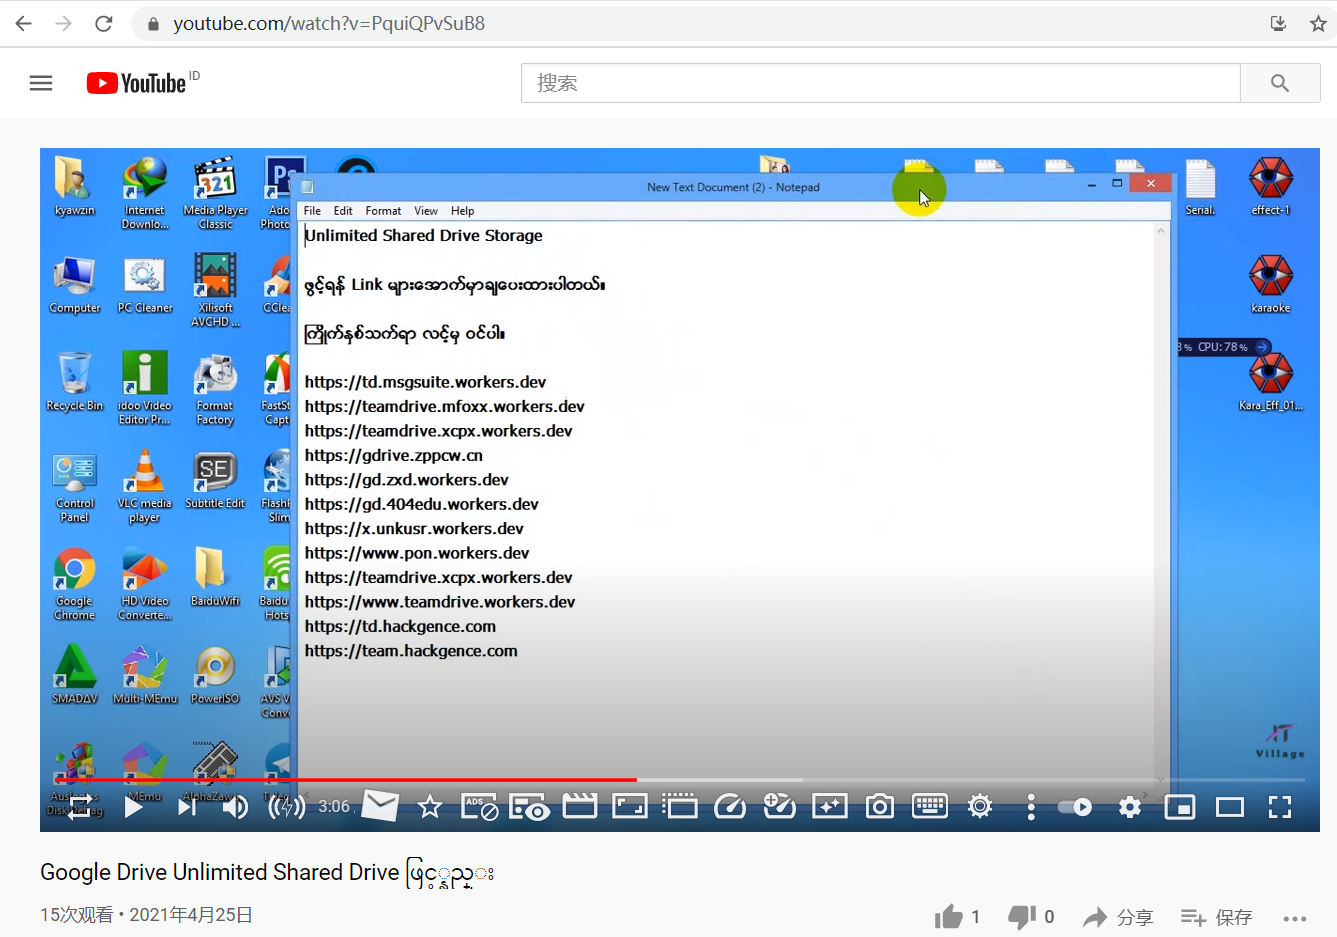Take a screenshot with camera icon
The image size is (1337, 937).
click(x=880, y=806)
